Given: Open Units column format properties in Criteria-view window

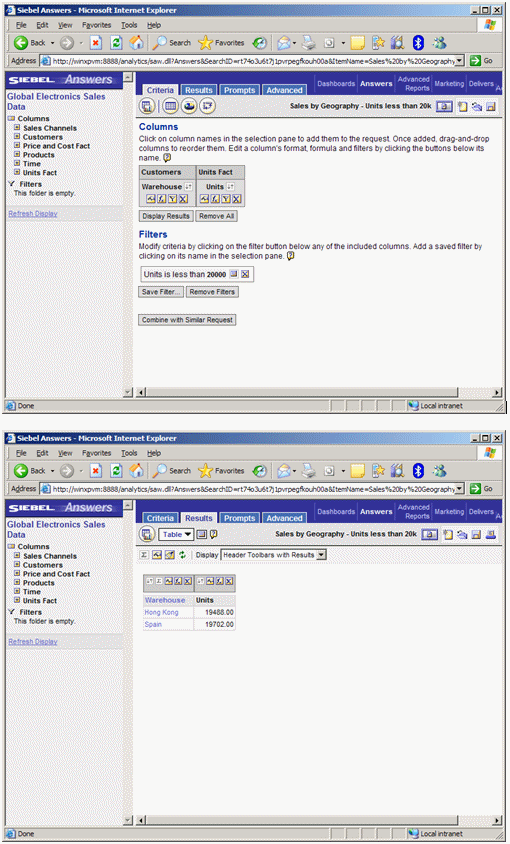Looking at the screenshot, I should tap(204, 199).
